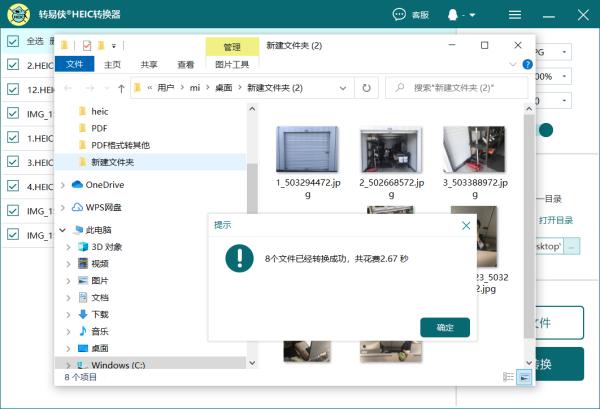
Task: Select the OneDrive cloud item in the sidebar
Action: pos(98,185)
